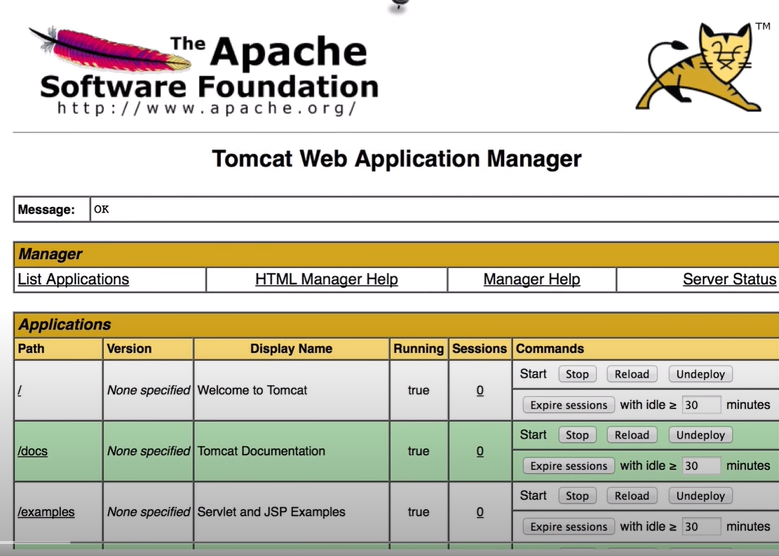Click the 'OK' message text

101,209
